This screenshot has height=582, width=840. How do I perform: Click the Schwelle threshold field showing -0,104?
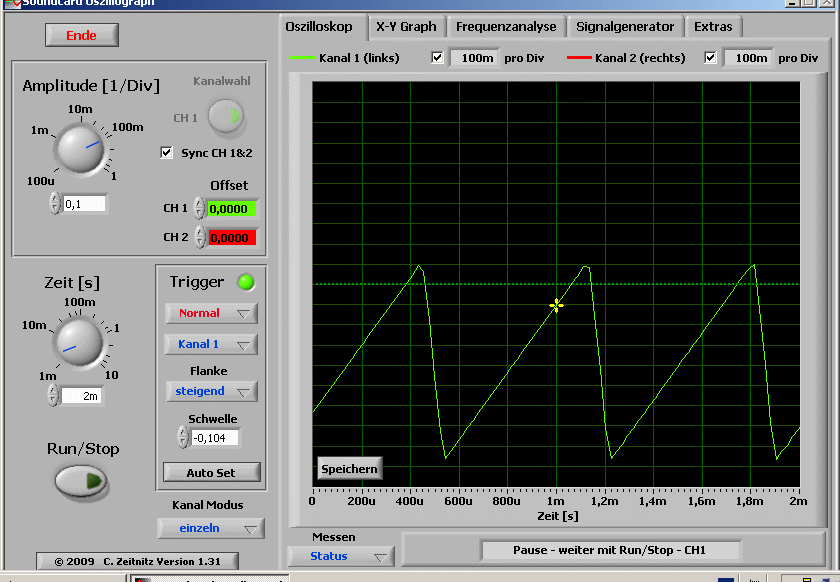tap(215, 438)
